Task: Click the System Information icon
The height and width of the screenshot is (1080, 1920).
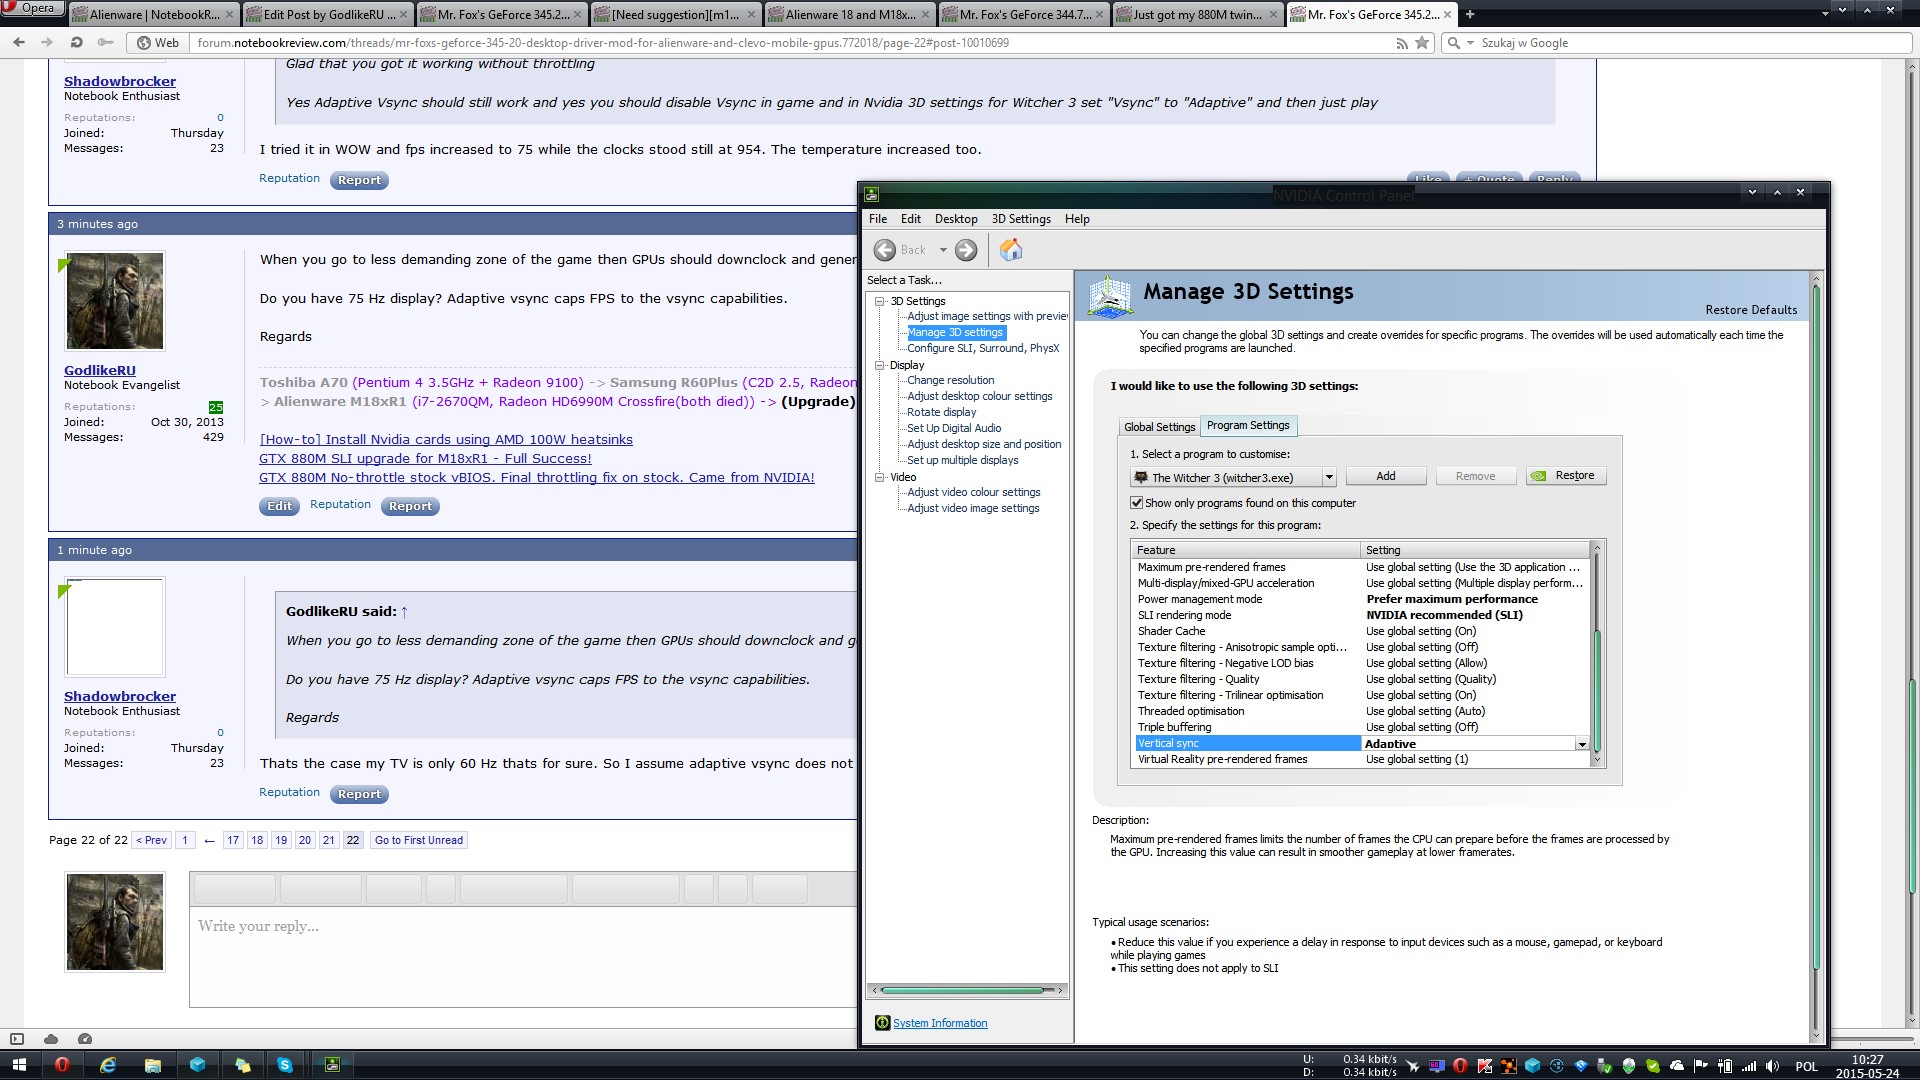Action: 882,1023
